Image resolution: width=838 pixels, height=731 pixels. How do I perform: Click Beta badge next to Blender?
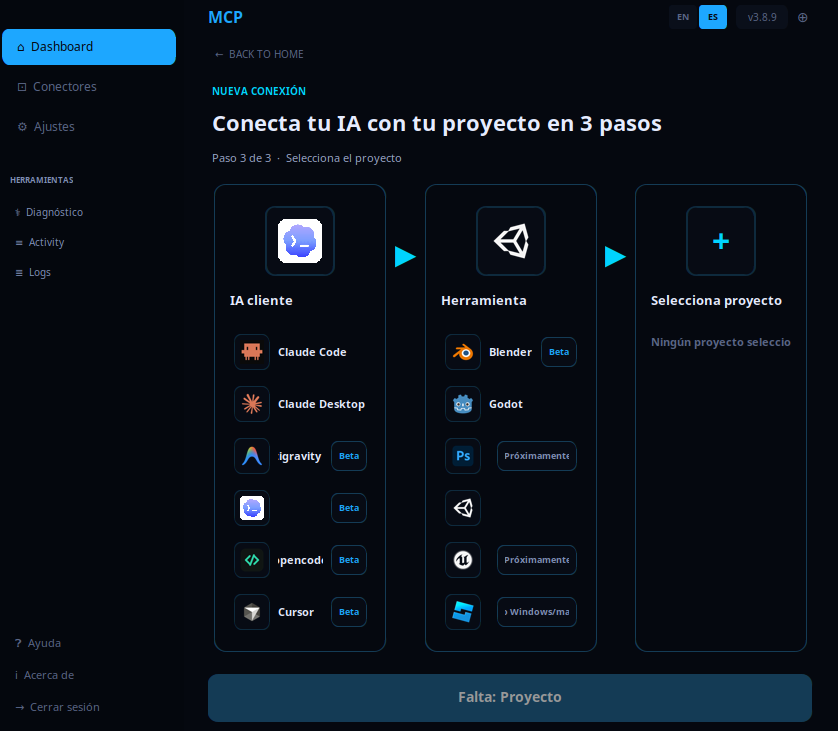[x=559, y=352]
